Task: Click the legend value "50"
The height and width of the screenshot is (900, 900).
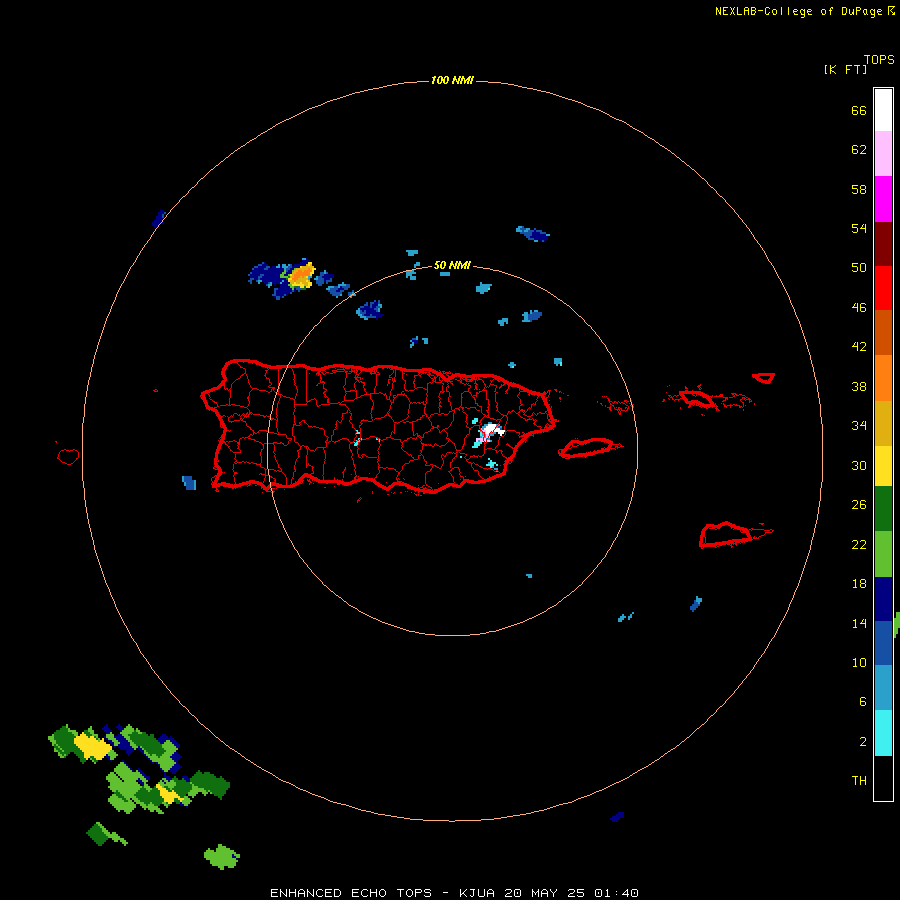Action: click(x=859, y=268)
